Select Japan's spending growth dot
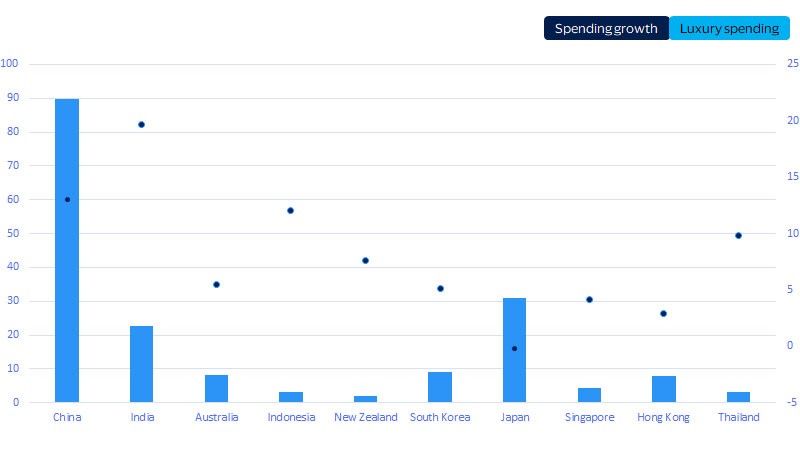The image size is (800, 450). [514, 349]
